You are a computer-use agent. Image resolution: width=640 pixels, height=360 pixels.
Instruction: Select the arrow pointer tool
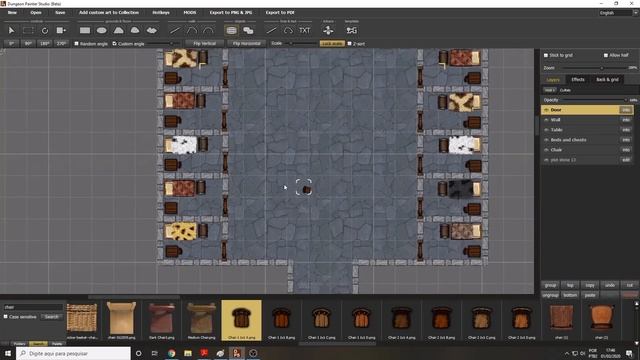click(x=11, y=31)
